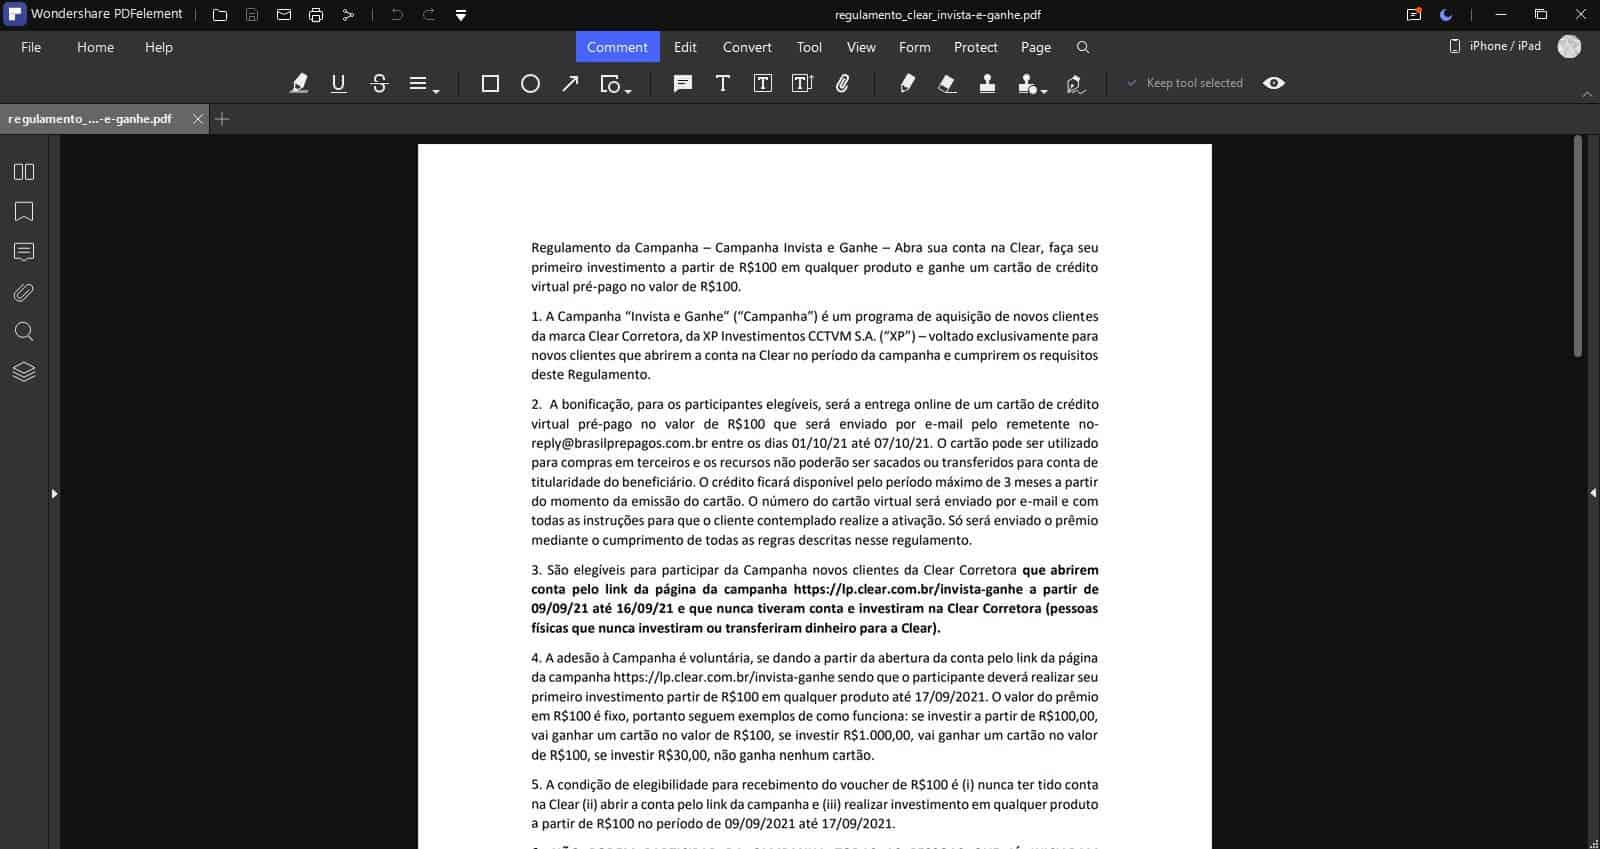
Task: Switch to the Edit tab
Action: coord(685,47)
